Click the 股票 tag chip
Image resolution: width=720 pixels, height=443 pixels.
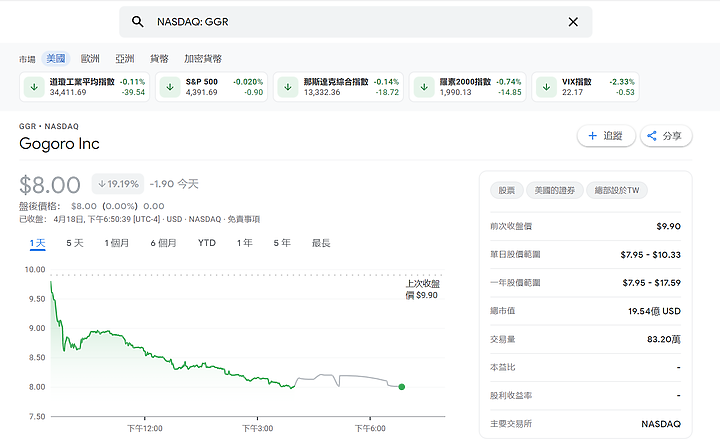[507, 190]
